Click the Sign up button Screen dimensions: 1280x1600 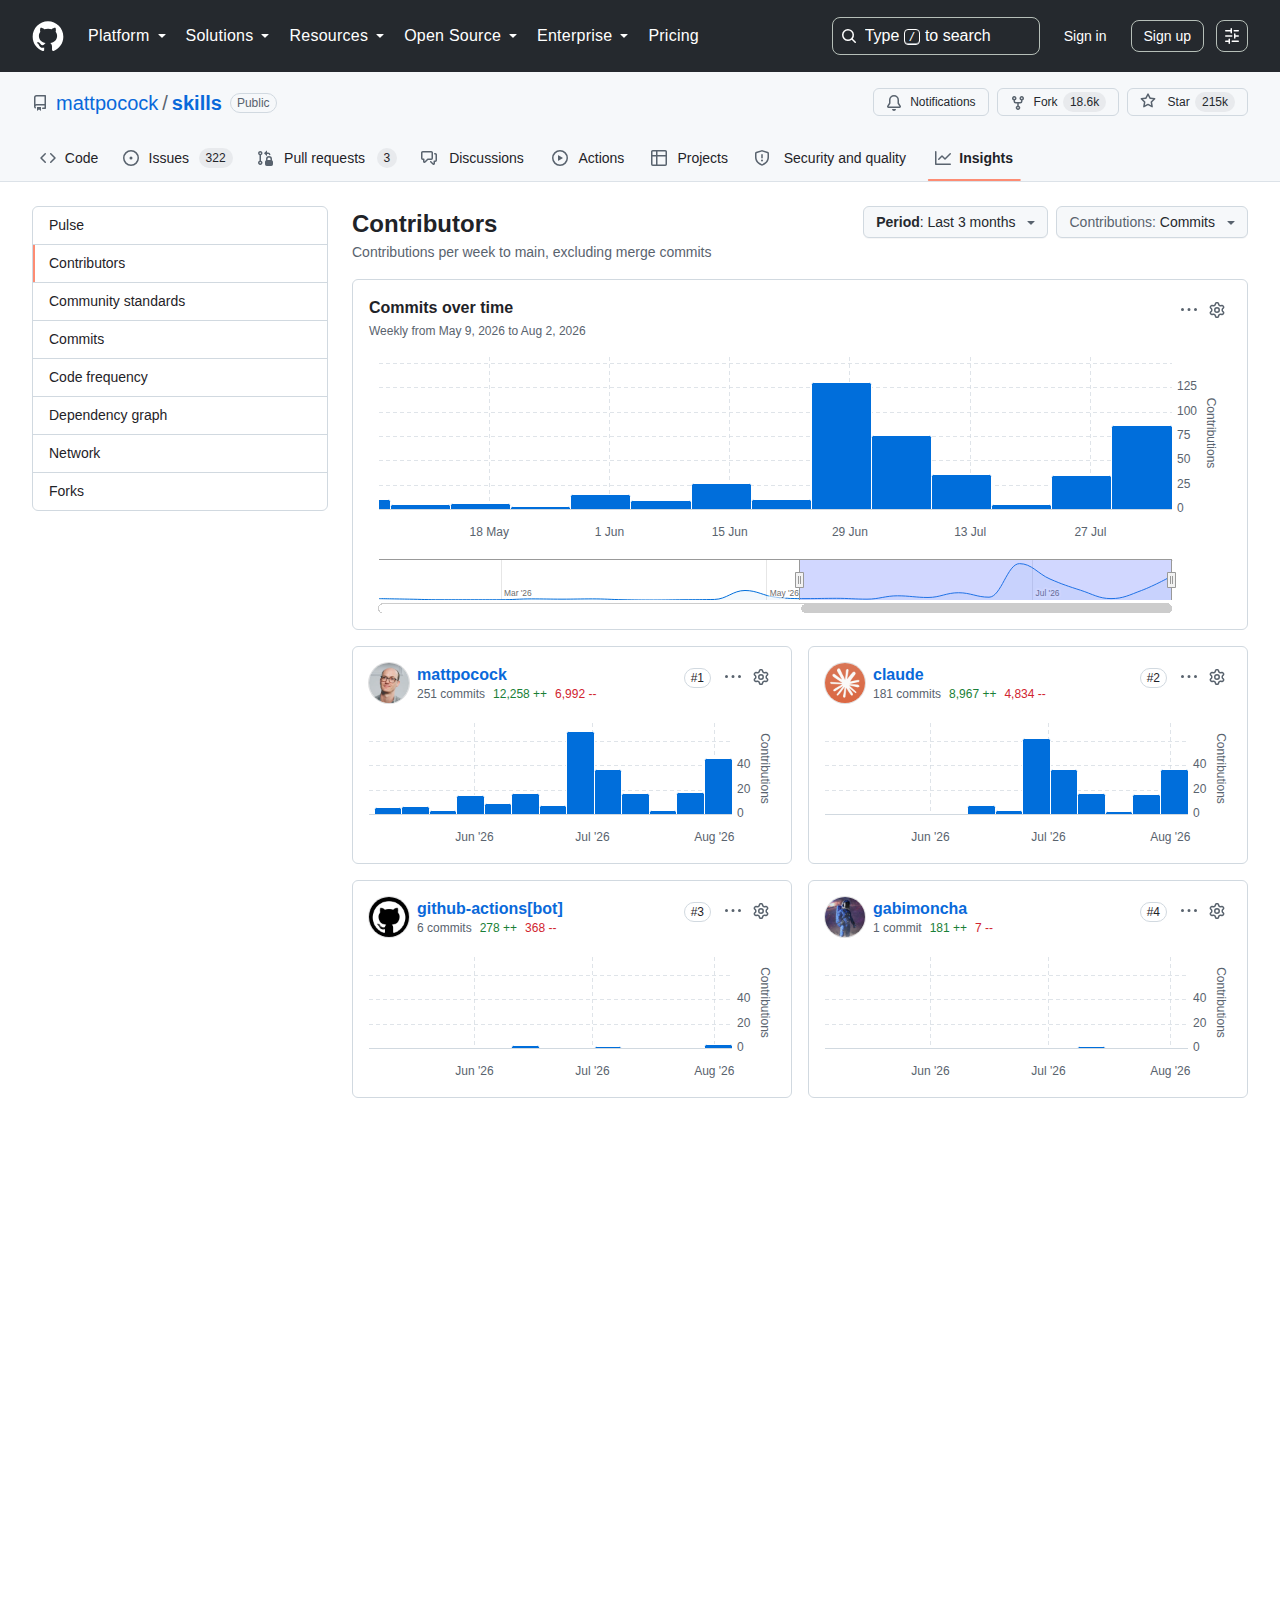(1167, 36)
